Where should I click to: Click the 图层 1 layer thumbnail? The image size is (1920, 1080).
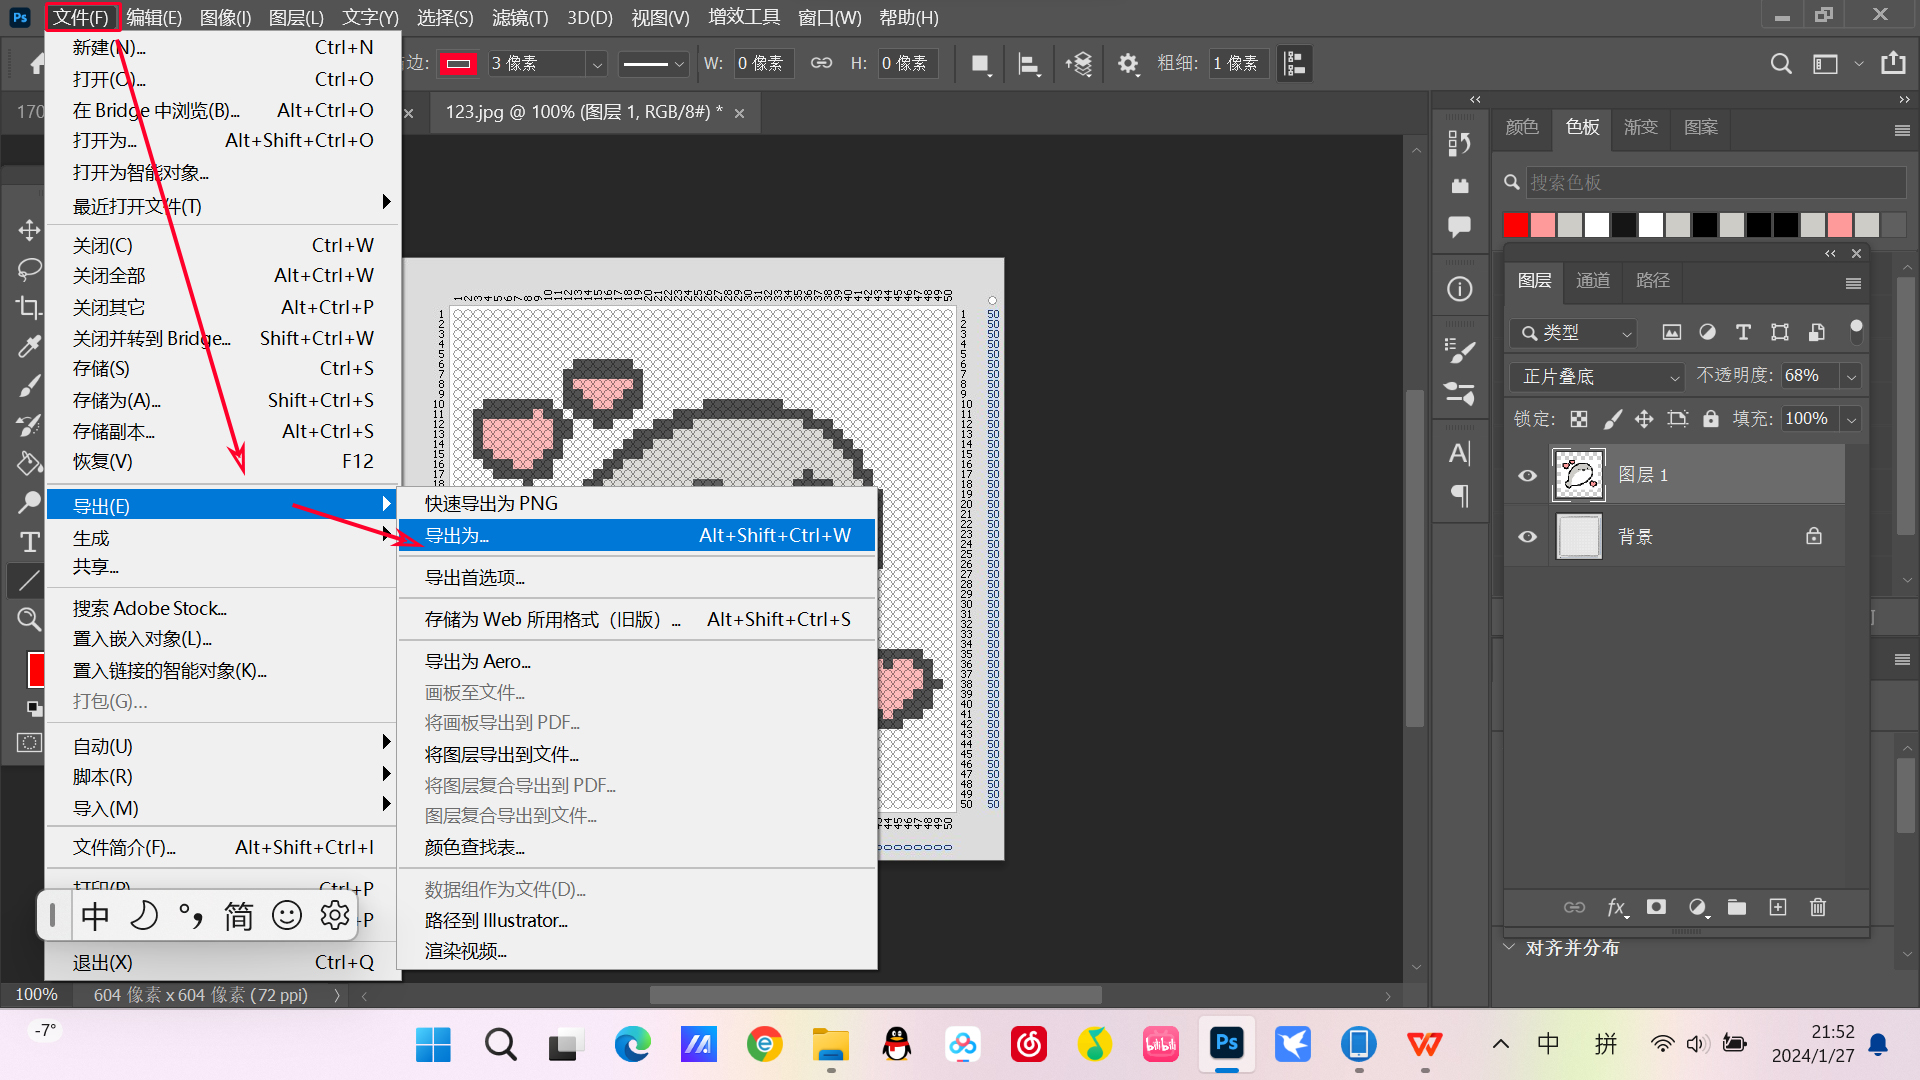pos(1579,475)
